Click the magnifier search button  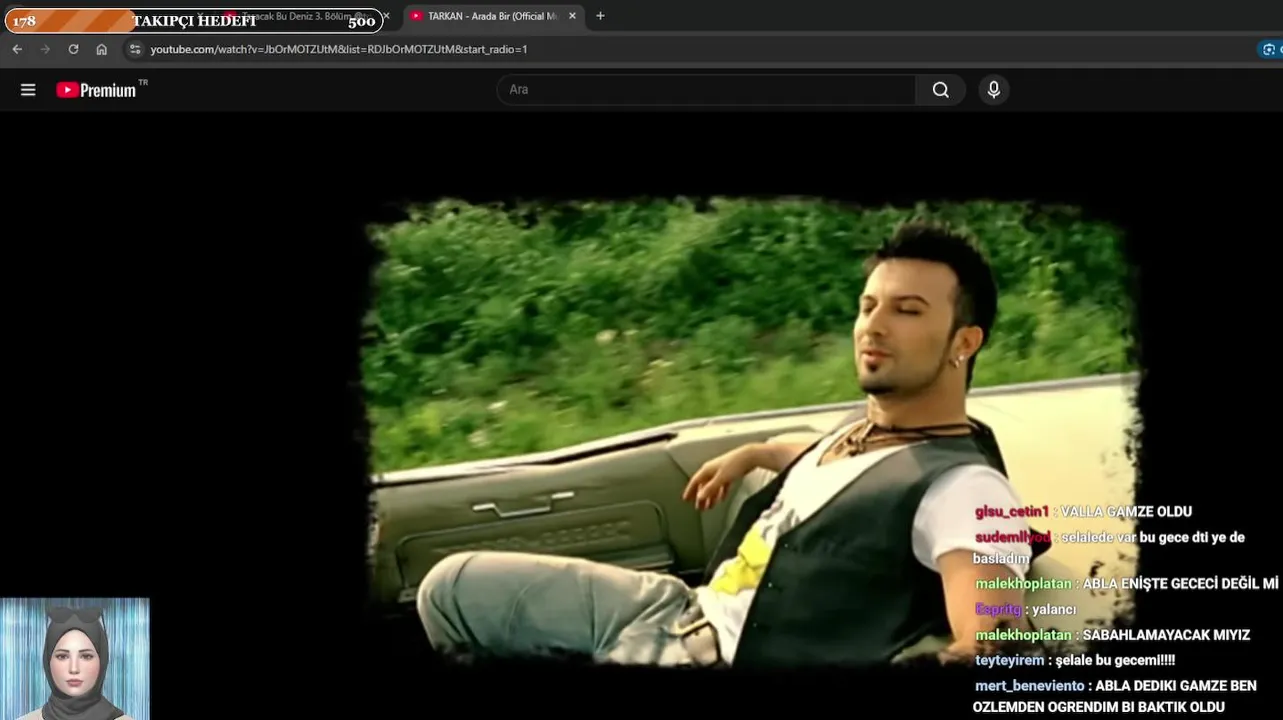point(941,90)
